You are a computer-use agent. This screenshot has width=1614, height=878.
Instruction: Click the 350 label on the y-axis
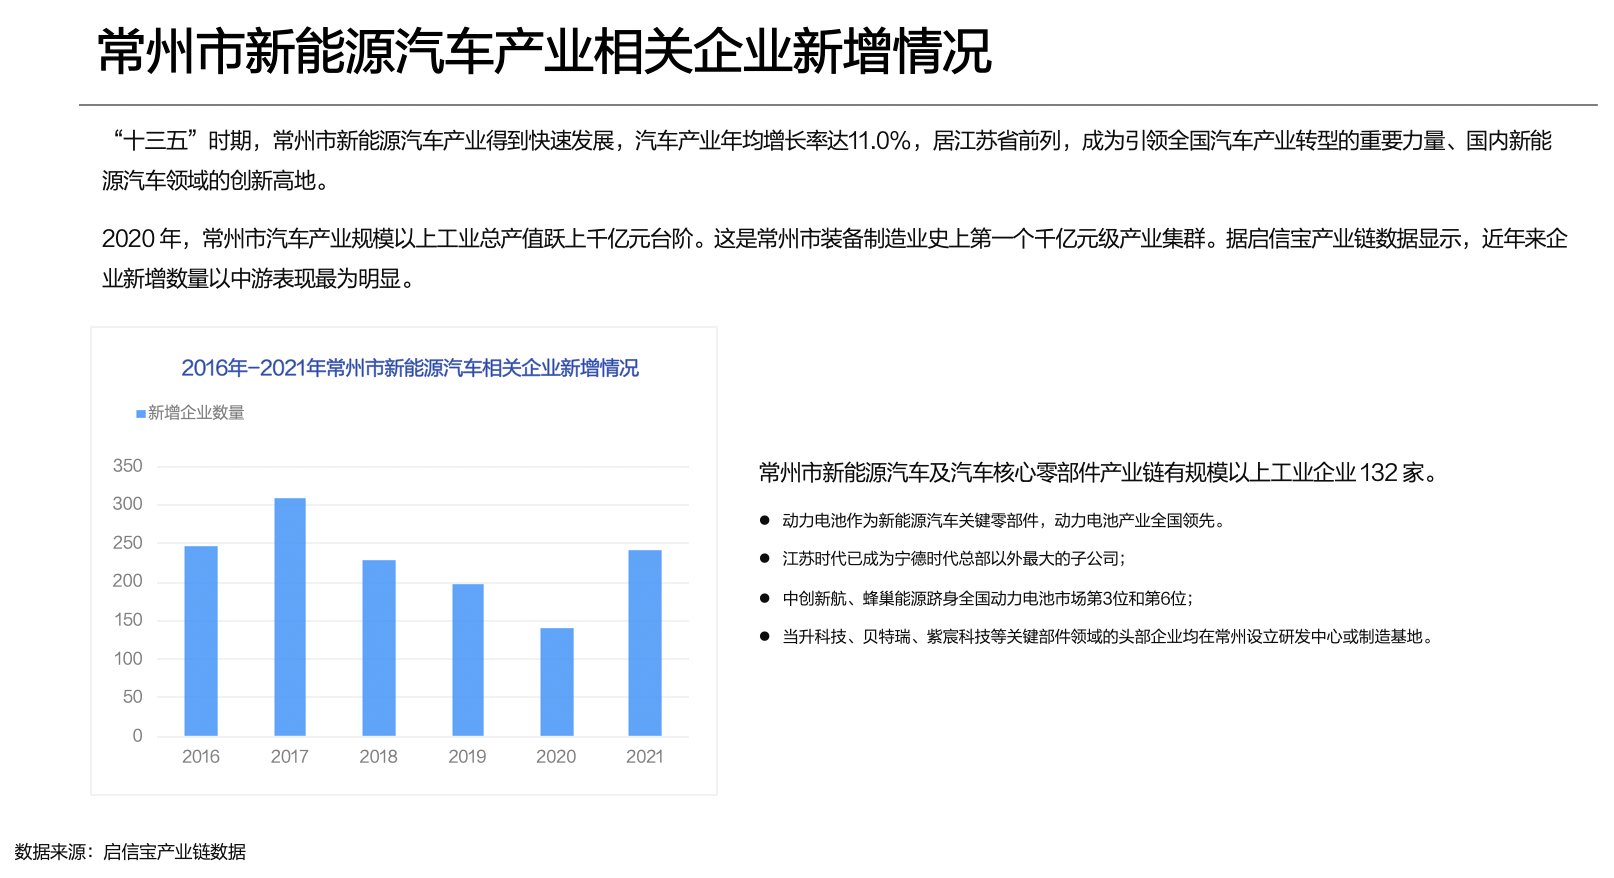(x=127, y=466)
